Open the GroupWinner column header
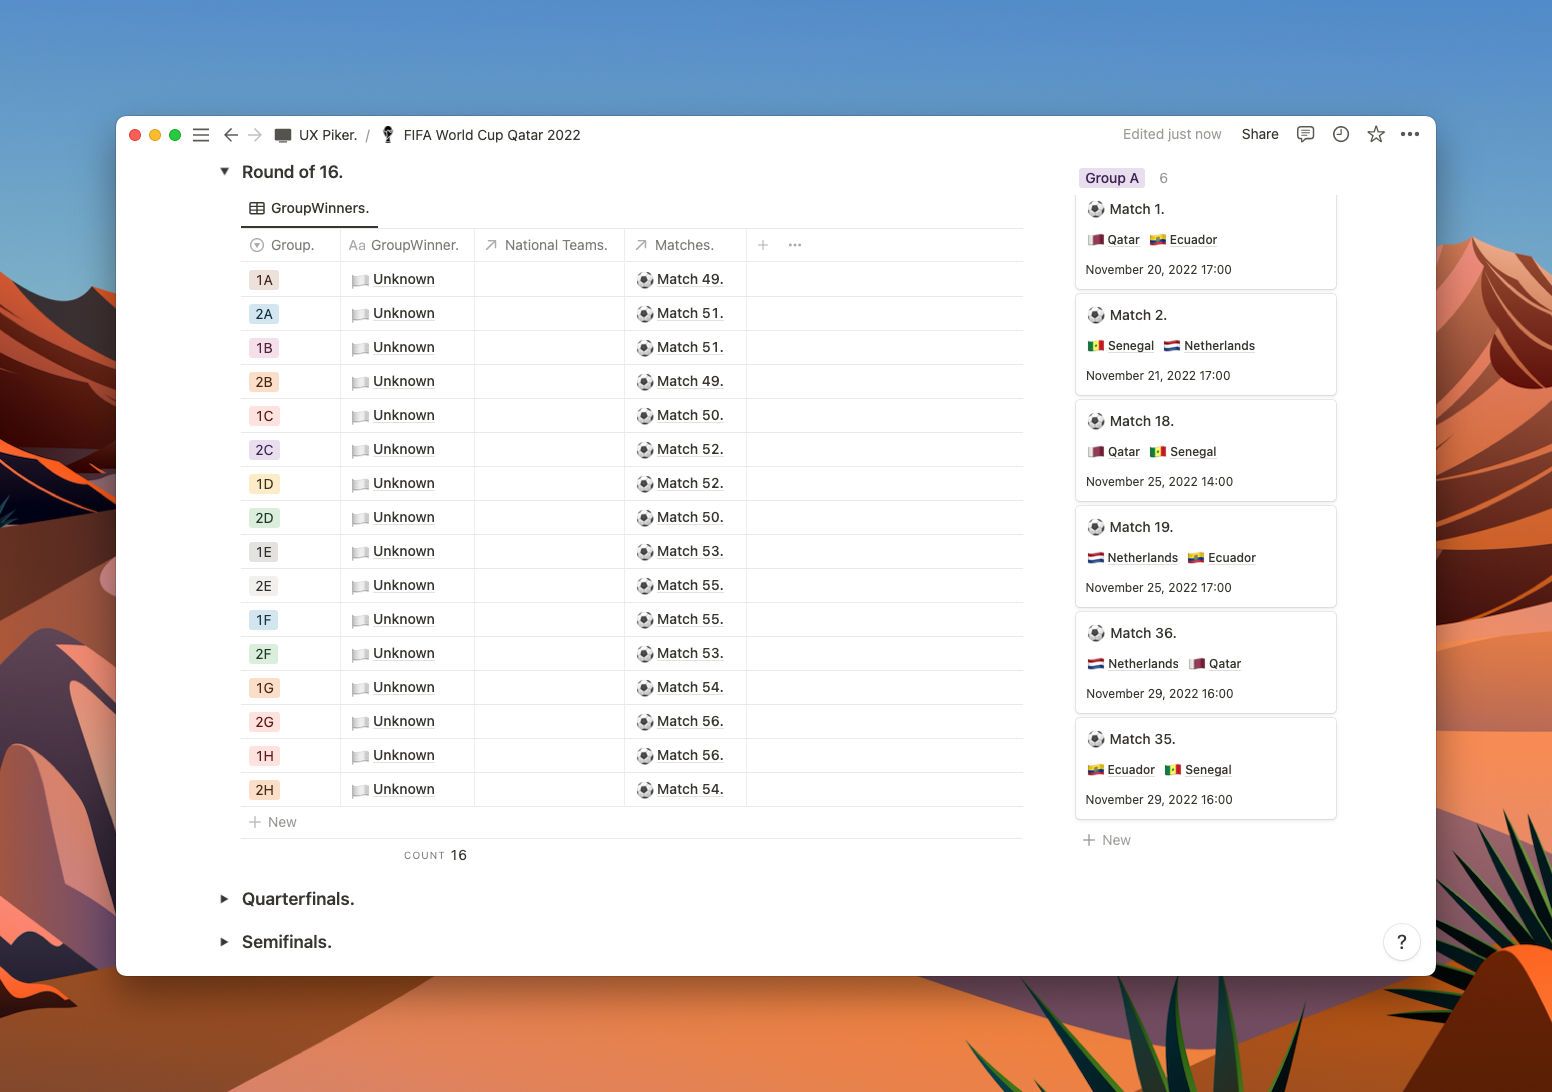Viewport: 1552px width, 1092px height. (x=407, y=245)
